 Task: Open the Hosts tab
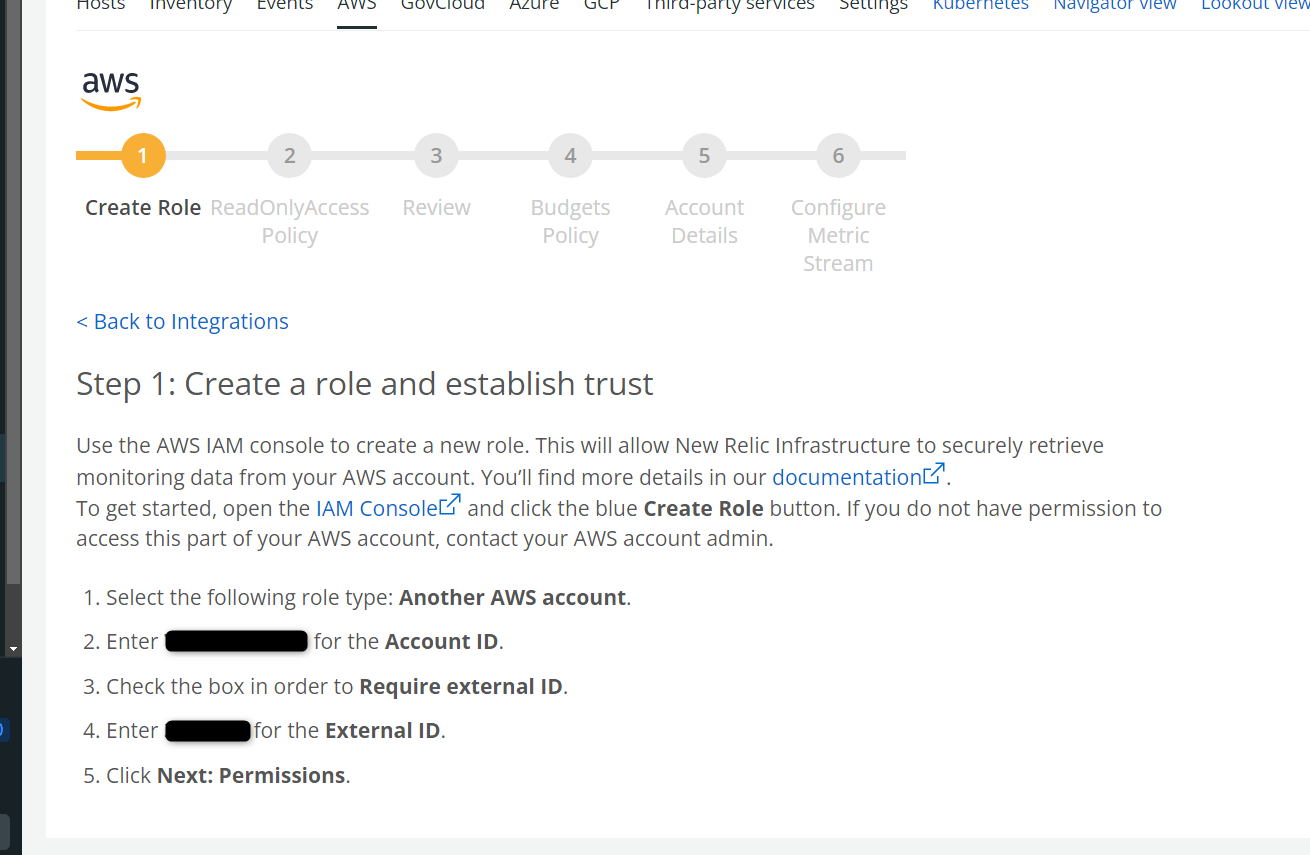[x=101, y=6]
